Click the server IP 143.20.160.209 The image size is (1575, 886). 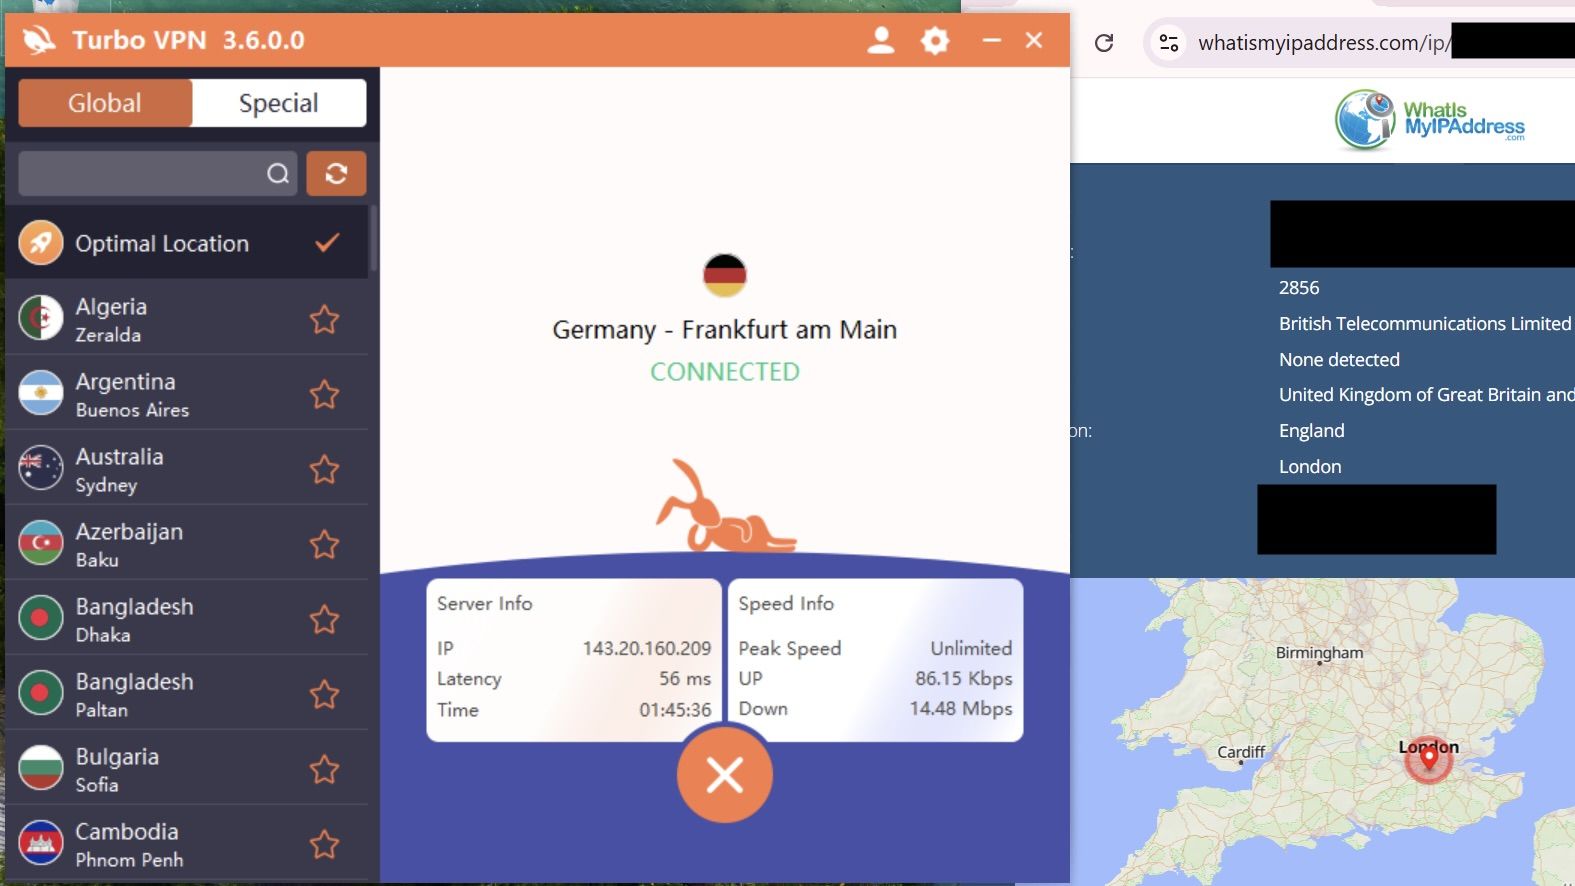click(647, 648)
